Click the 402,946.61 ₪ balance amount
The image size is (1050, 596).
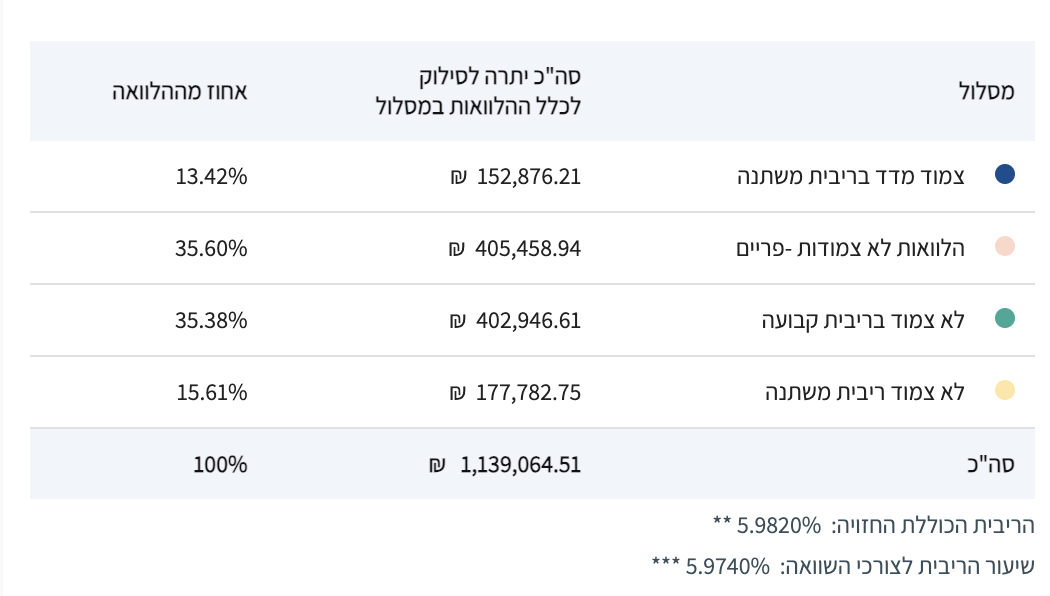(516, 320)
